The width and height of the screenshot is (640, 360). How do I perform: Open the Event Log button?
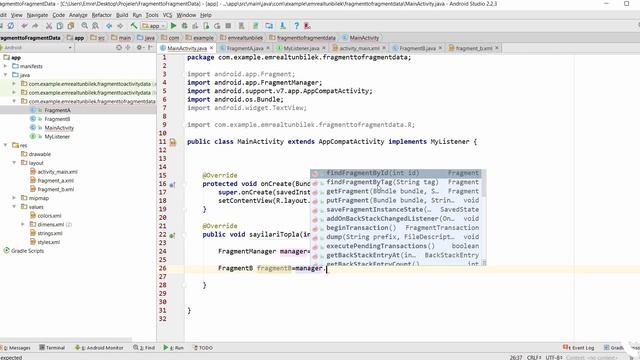click(578, 348)
